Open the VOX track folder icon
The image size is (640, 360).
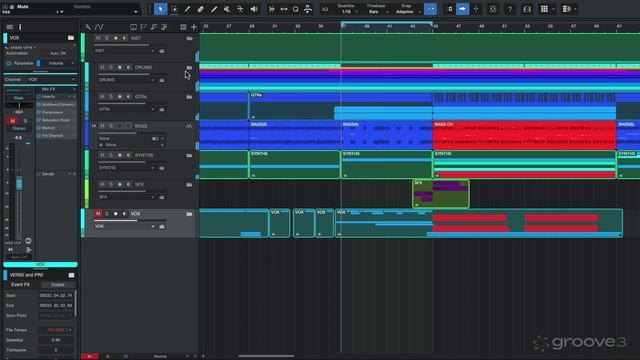[x=189, y=214]
